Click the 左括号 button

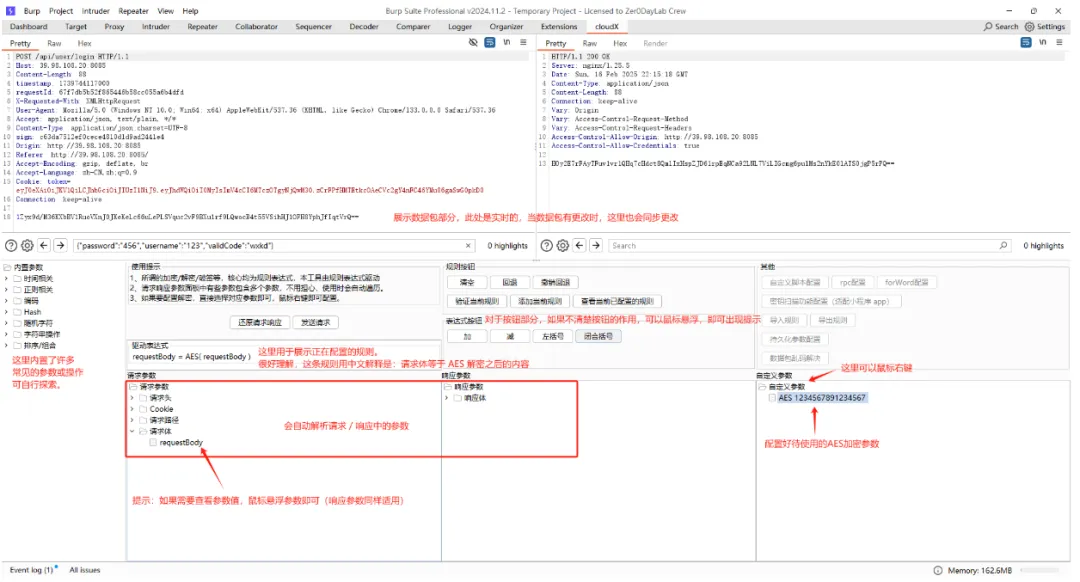click(x=552, y=336)
